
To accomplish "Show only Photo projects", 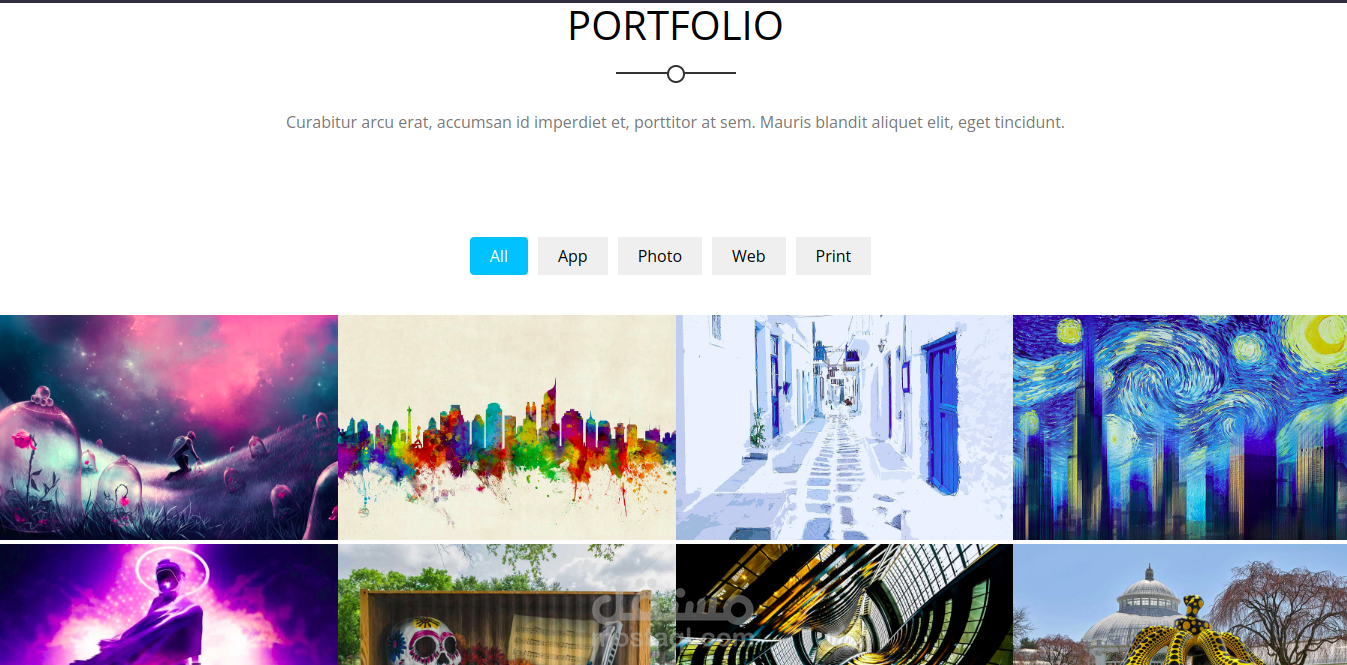I will tap(660, 256).
